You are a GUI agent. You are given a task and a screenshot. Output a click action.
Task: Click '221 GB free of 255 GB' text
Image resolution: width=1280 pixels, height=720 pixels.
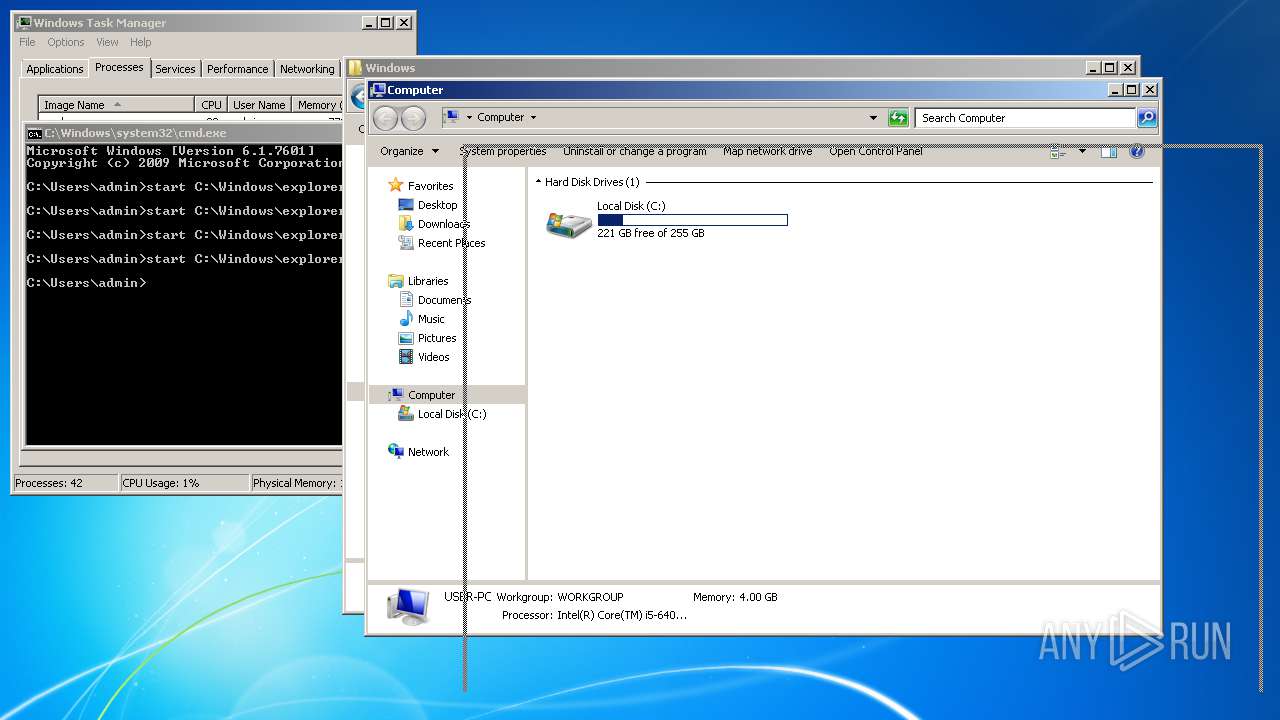point(651,233)
